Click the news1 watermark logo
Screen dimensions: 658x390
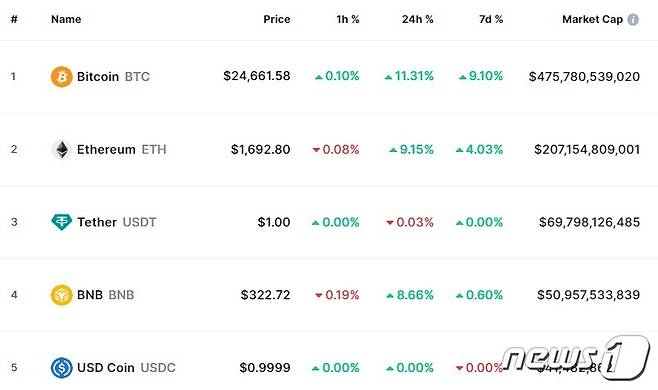576,358
